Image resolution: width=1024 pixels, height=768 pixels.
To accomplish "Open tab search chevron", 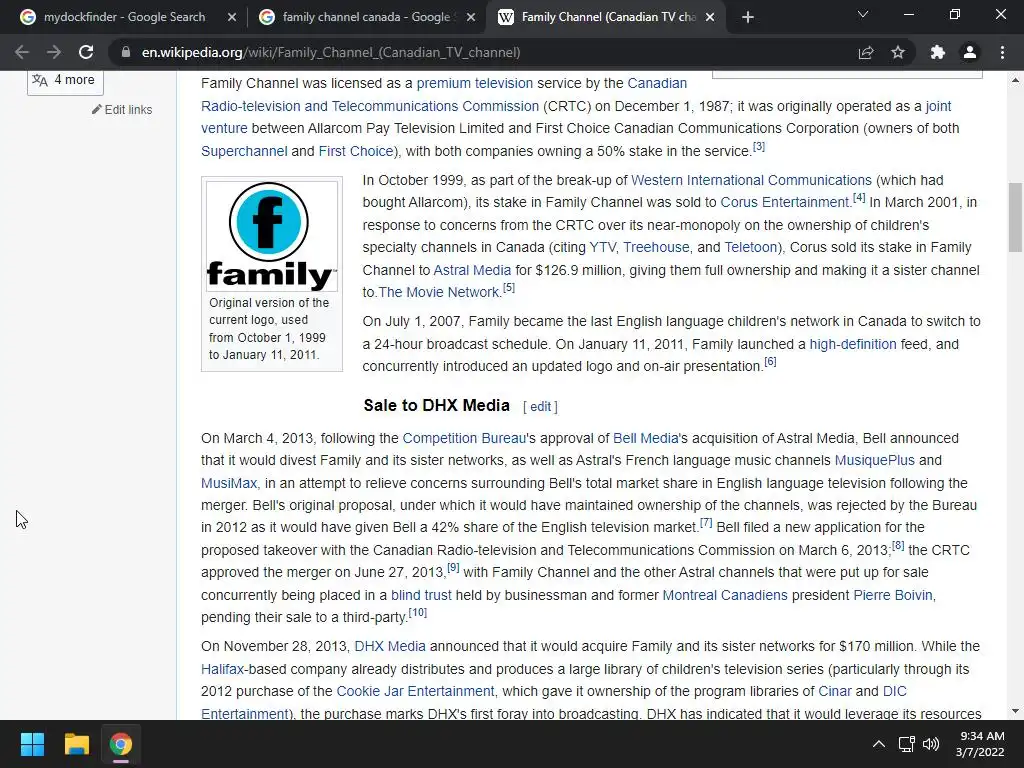I will coord(863,14).
